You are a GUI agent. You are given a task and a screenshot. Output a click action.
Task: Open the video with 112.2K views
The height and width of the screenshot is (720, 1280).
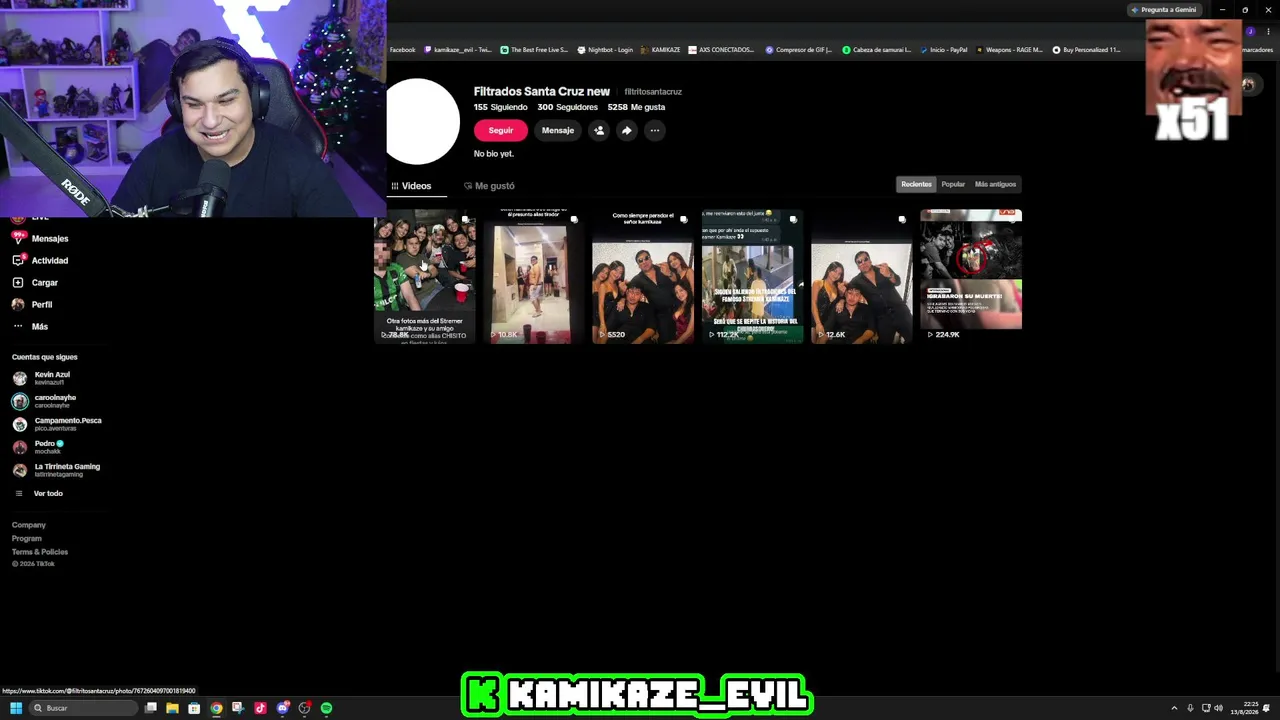(x=752, y=276)
